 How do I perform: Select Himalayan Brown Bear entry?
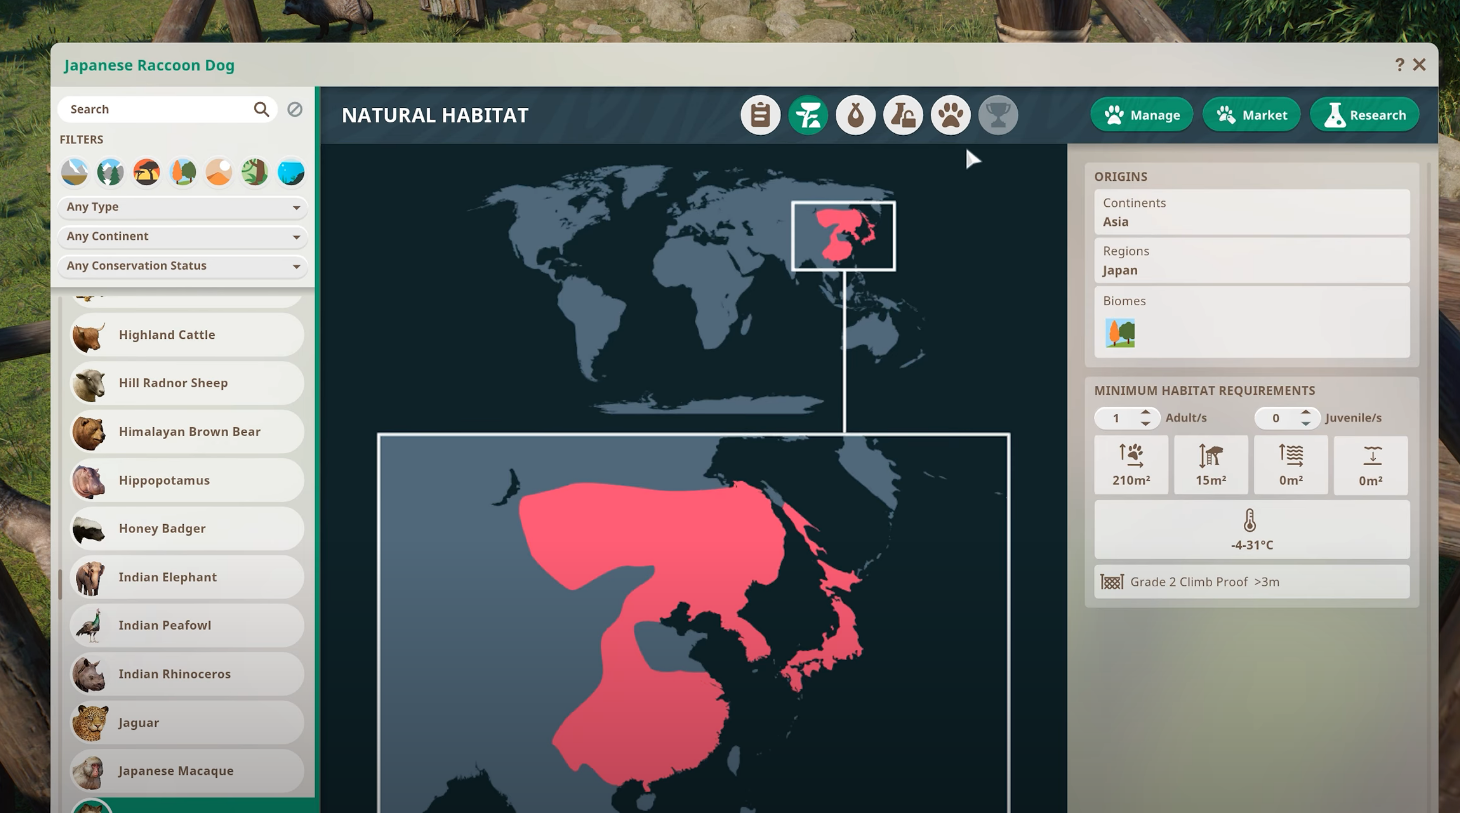[x=186, y=432]
